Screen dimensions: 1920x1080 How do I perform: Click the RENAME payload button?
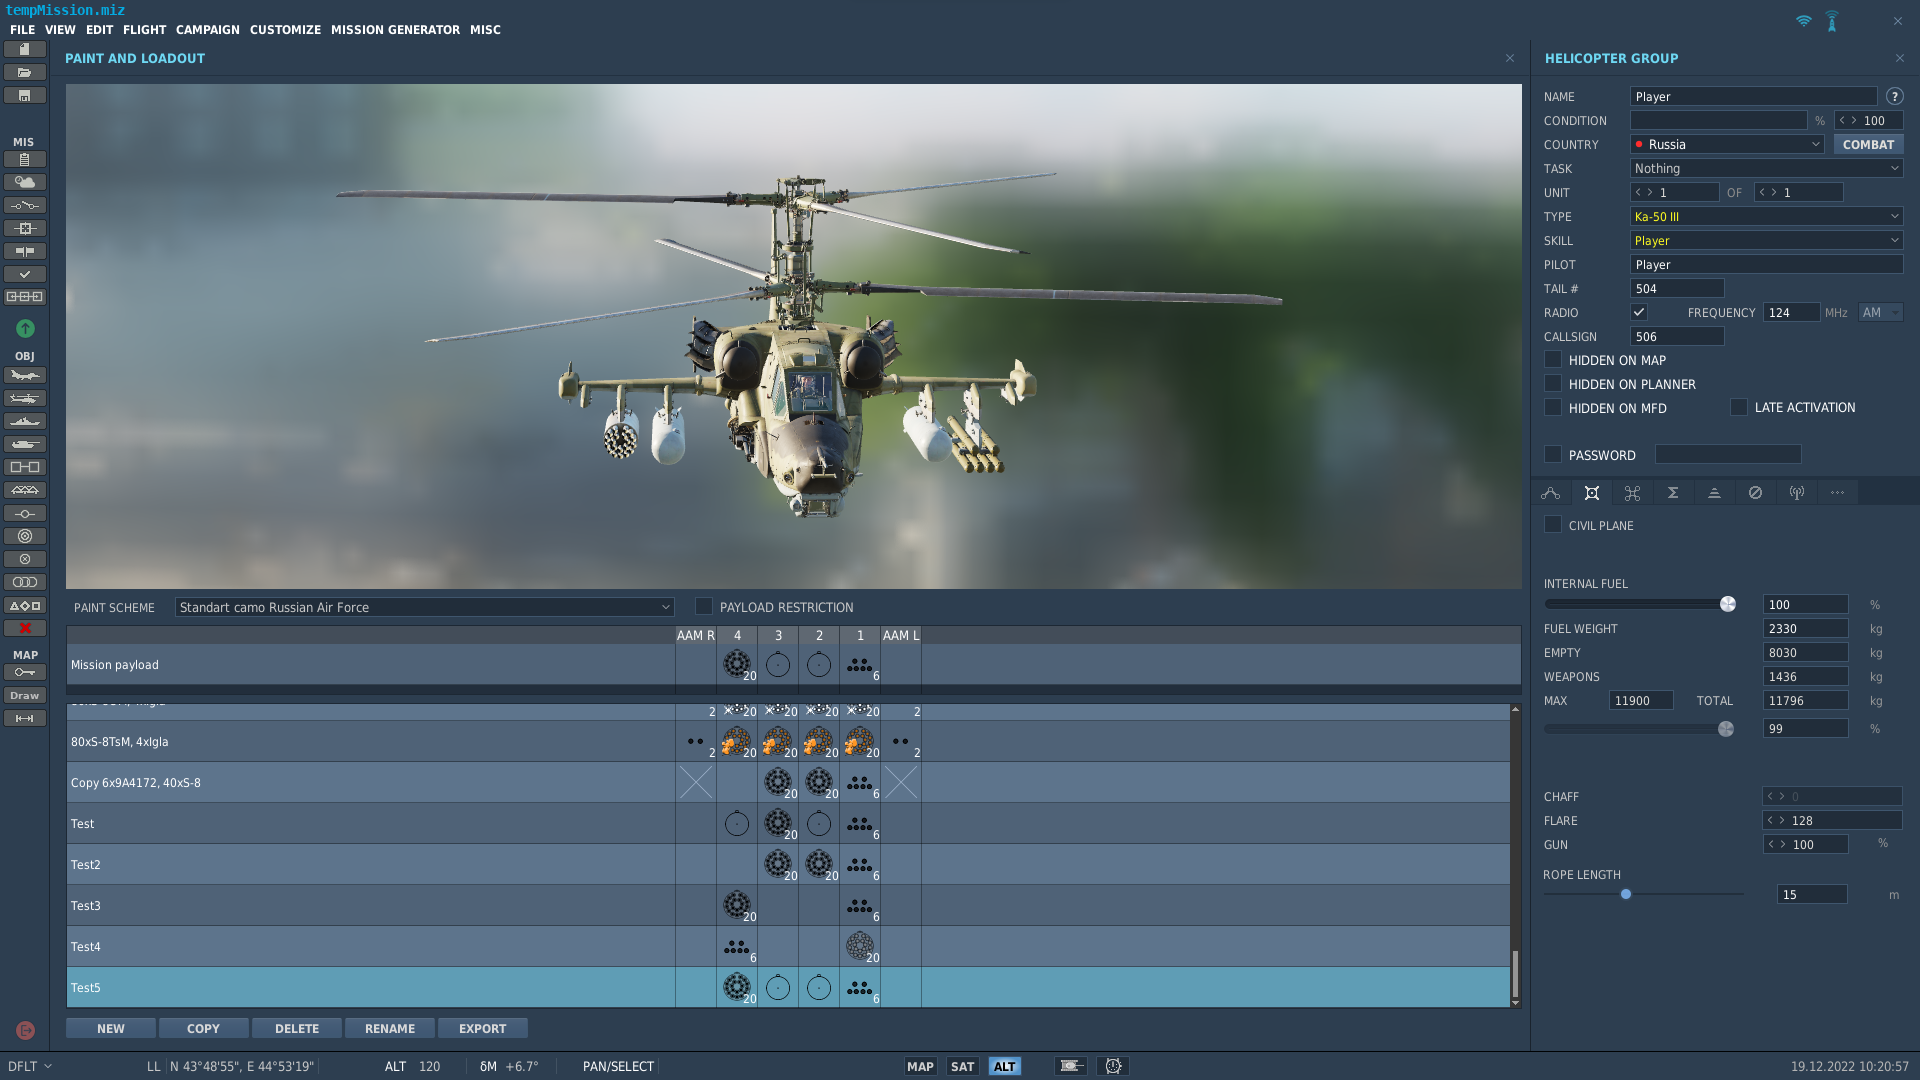390,1028
